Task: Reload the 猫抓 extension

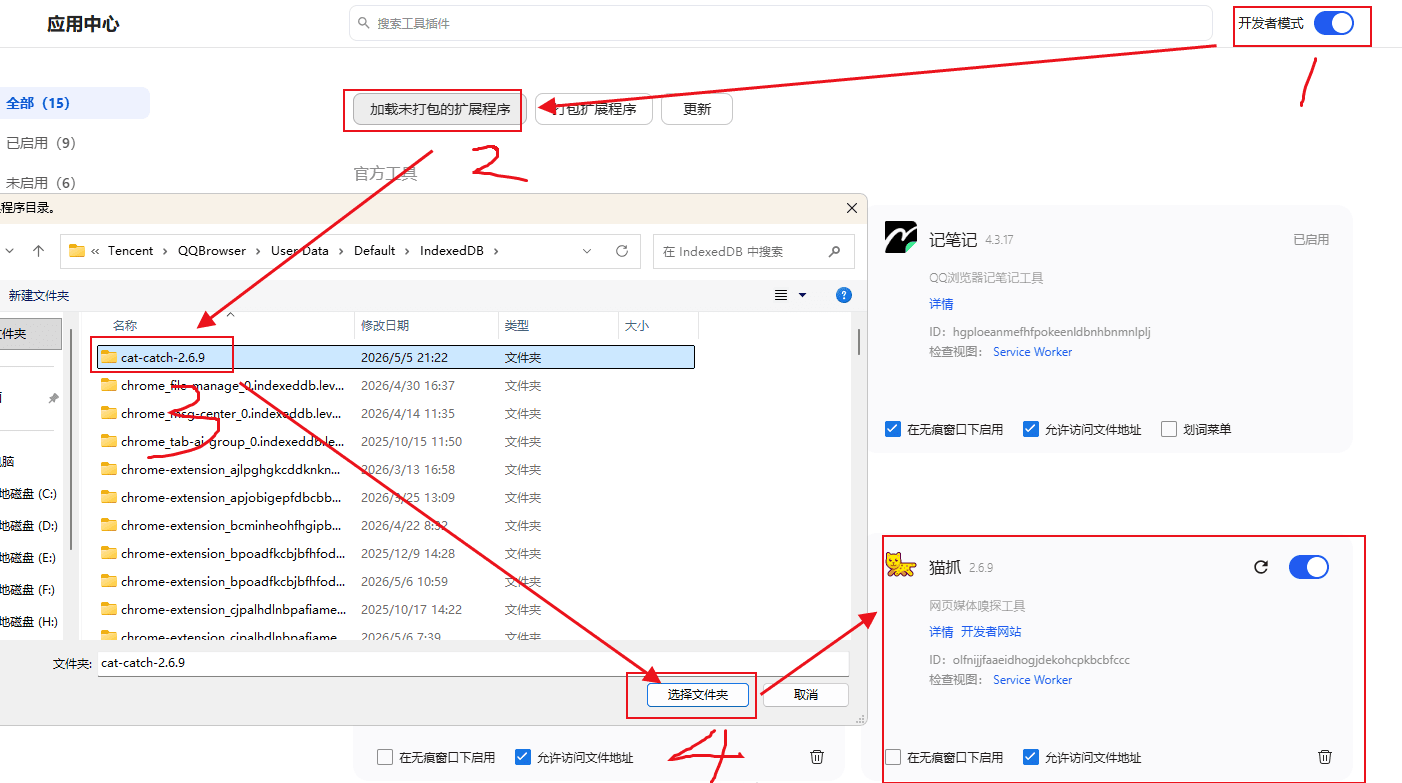Action: click(1261, 567)
